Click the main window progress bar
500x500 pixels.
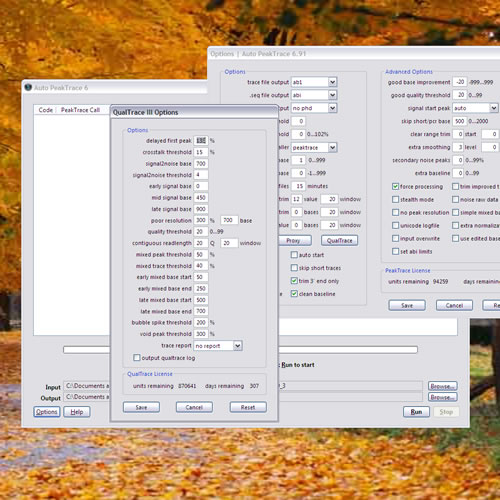pyautogui.click(x=240, y=349)
